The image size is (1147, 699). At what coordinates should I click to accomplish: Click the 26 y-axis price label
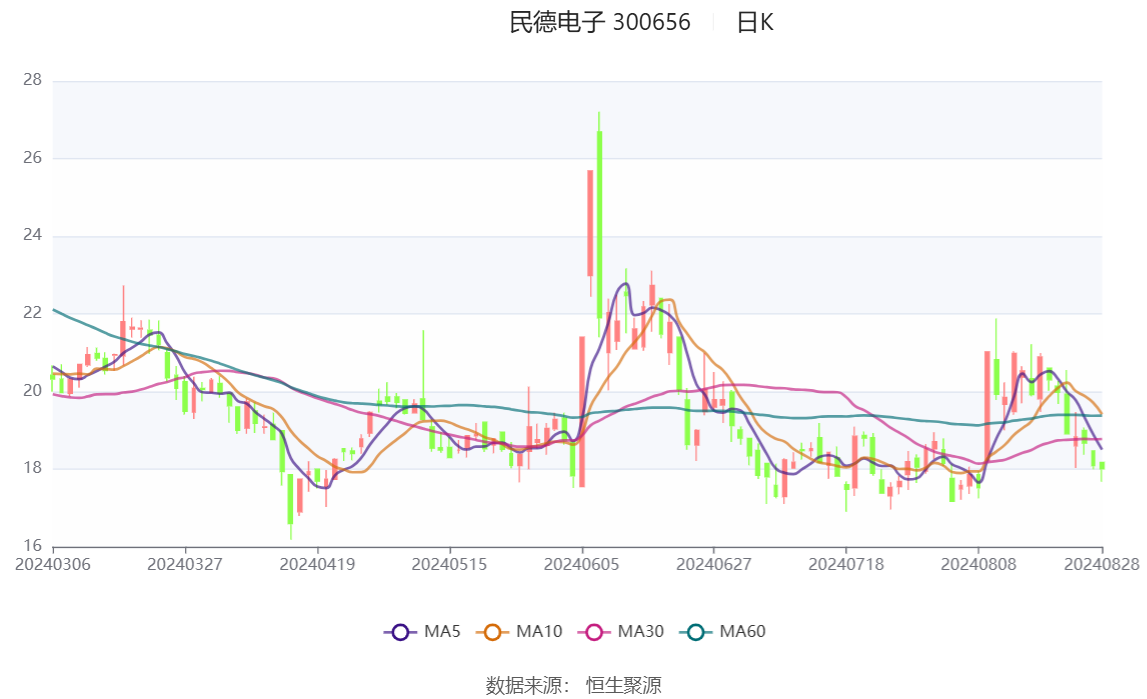32,157
